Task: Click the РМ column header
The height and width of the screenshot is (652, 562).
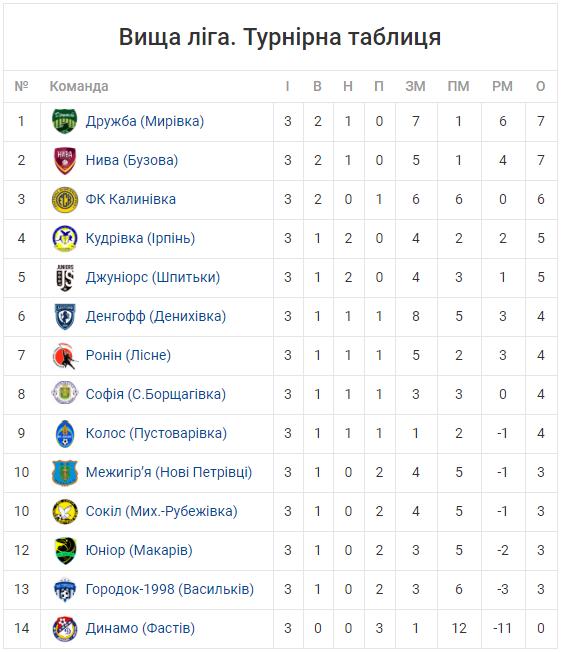Action: [503, 86]
